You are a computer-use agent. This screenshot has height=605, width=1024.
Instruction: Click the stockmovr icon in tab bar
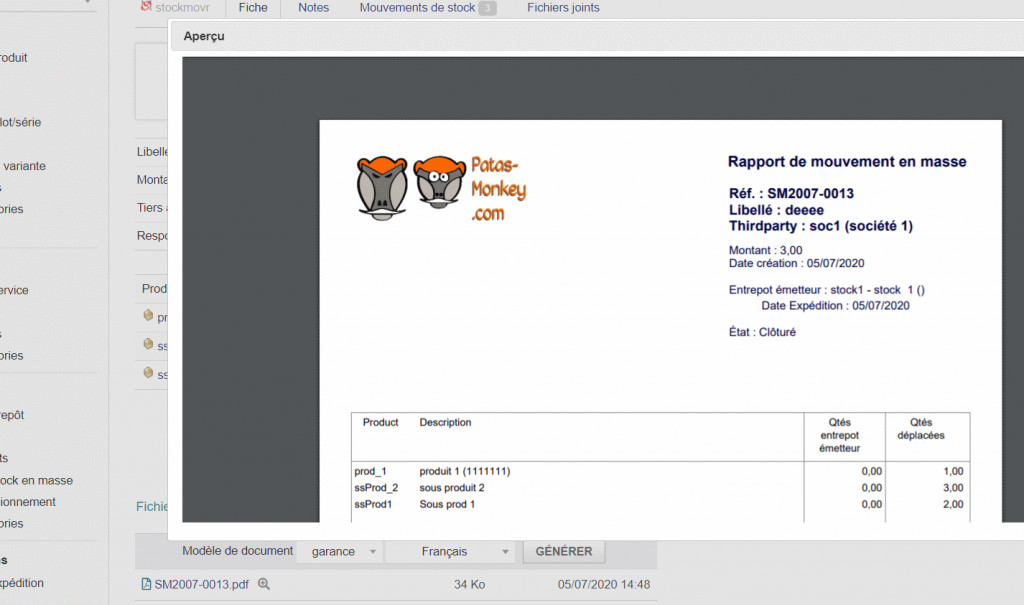click(x=146, y=6)
